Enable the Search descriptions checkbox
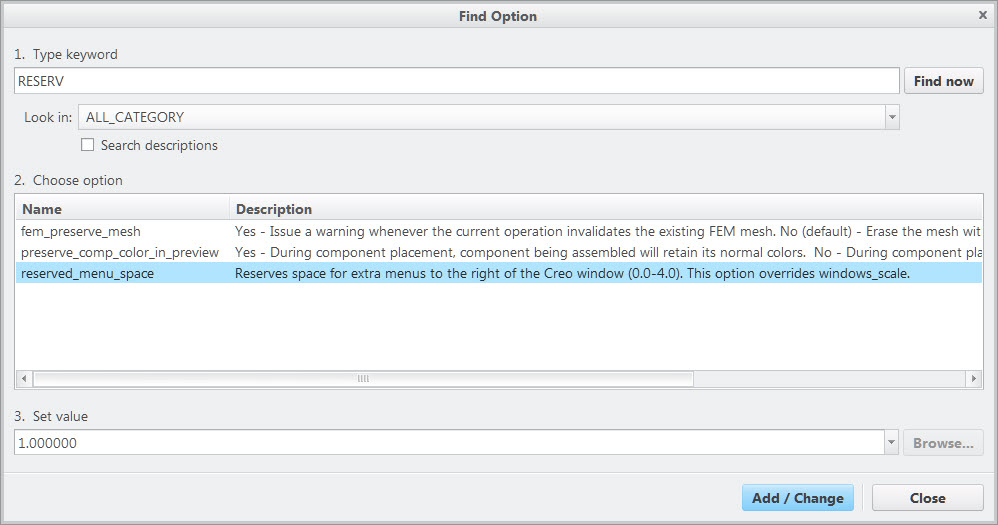Image resolution: width=998 pixels, height=525 pixels. [88, 145]
